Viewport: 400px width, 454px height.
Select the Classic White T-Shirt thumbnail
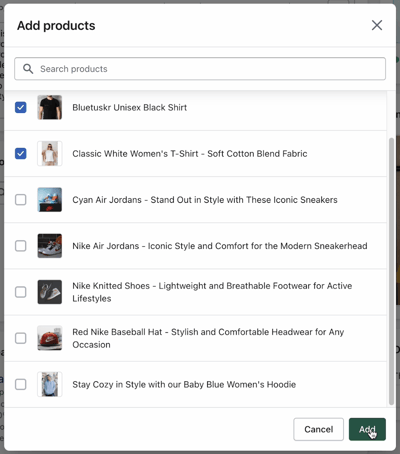coord(50,153)
